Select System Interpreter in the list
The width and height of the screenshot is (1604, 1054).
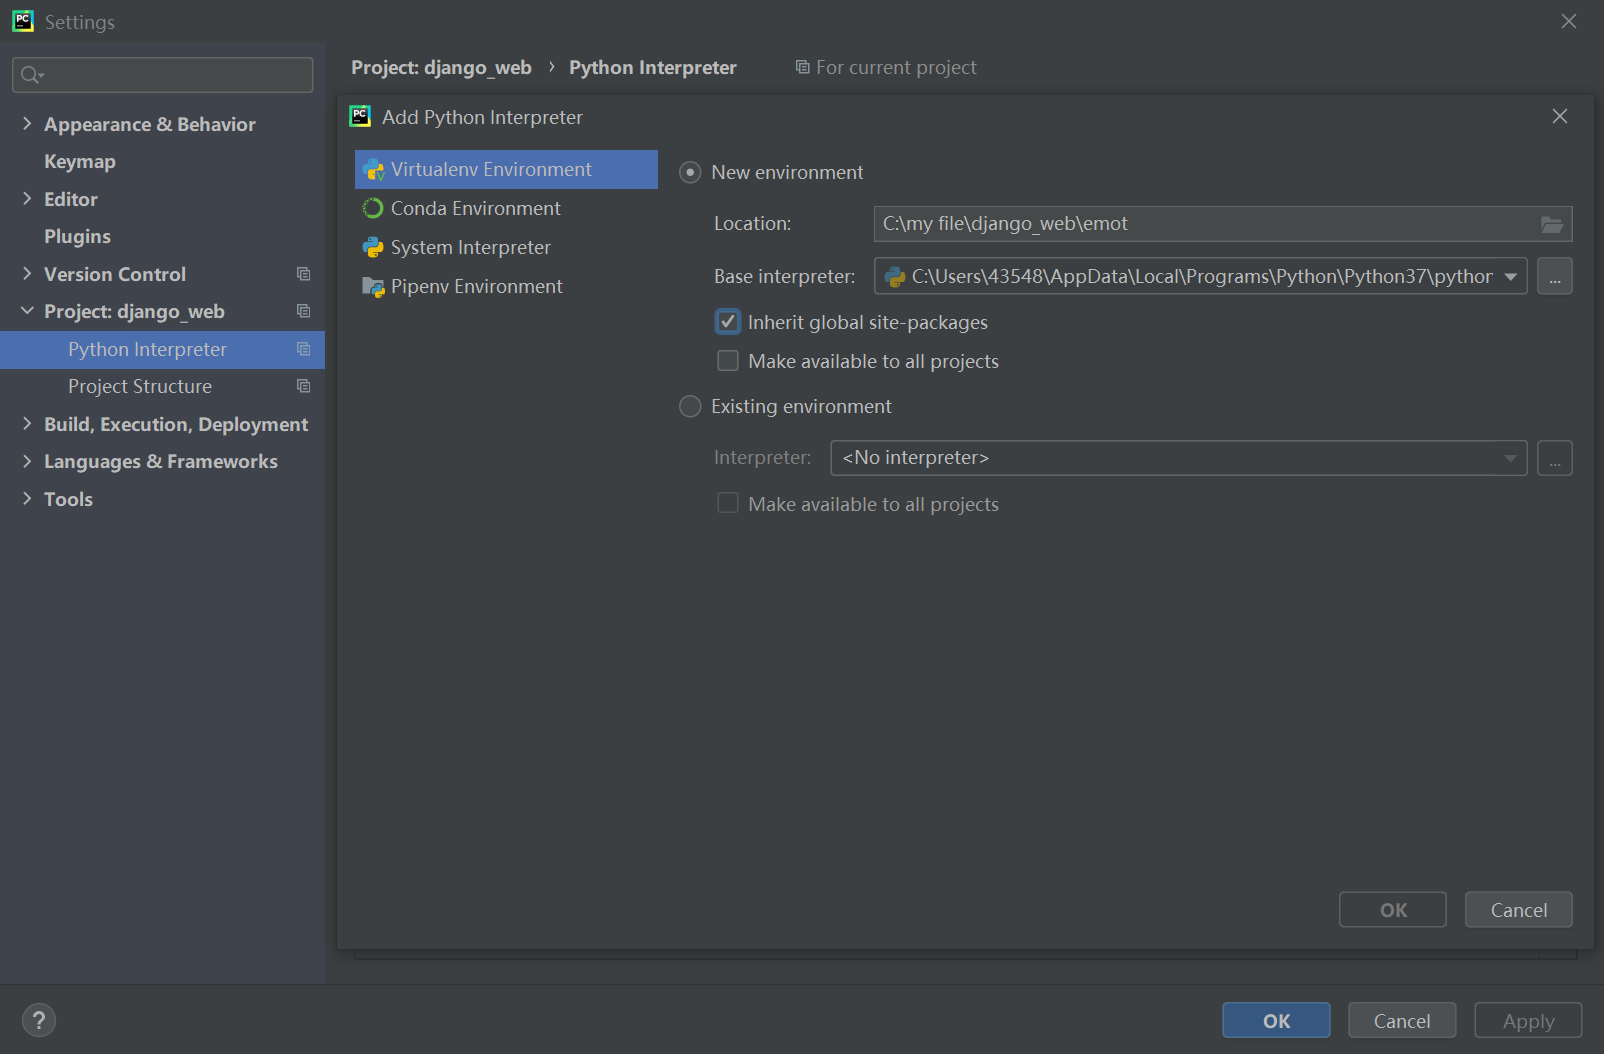pos(506,247)
